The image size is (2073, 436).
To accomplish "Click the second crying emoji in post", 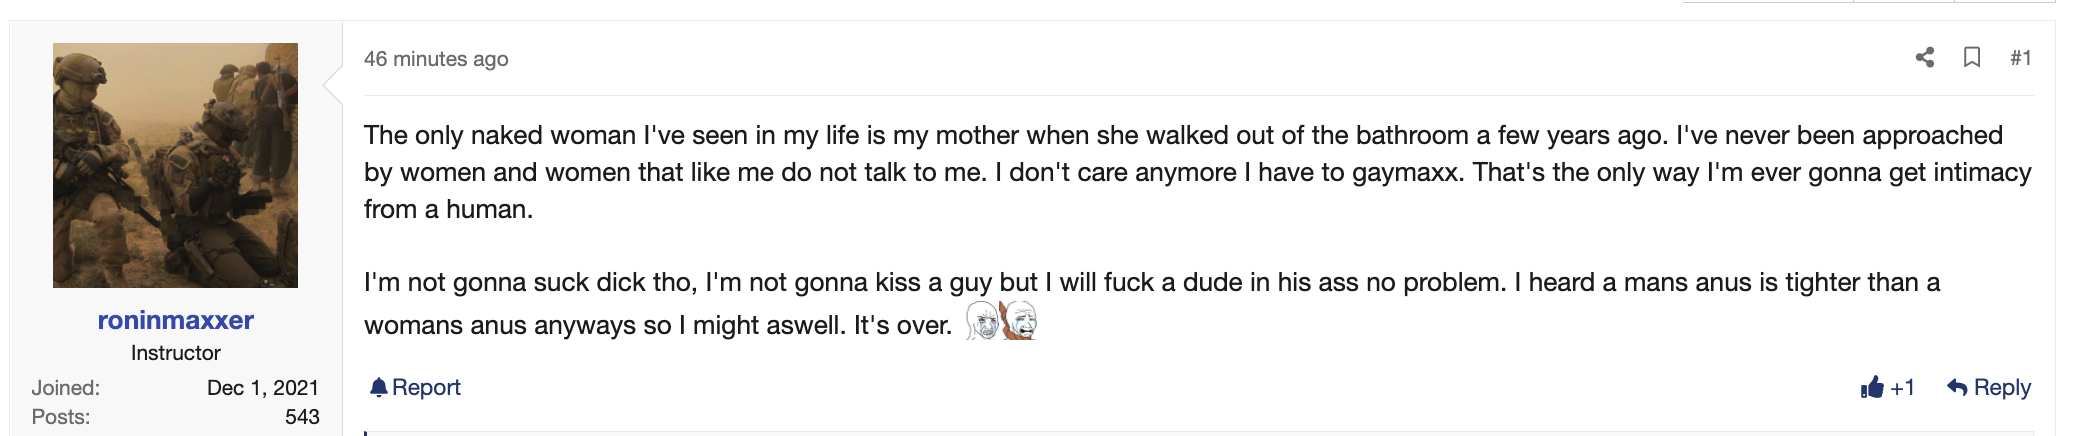I will point(1019,321).
